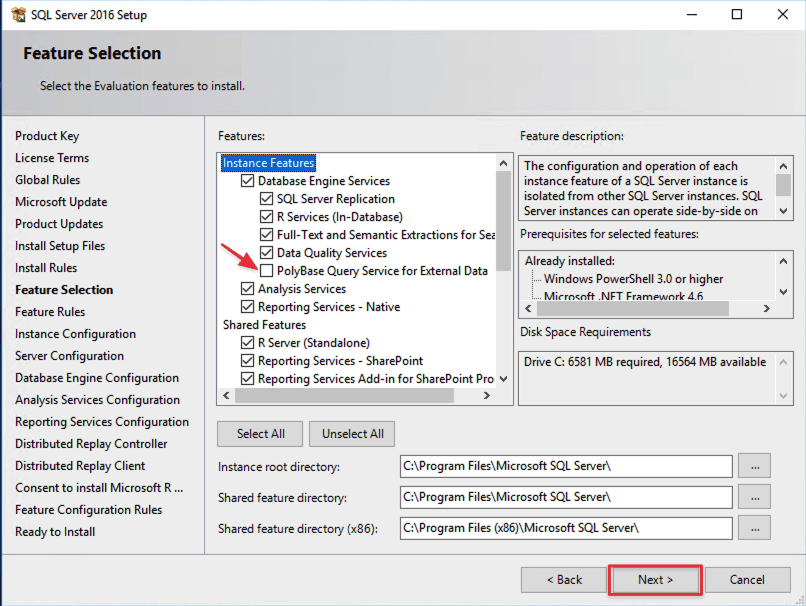The height and width of the screenshot is (606, 806).
Task: Toggle the SQL Server Replication checkbox
Action: point(267,199)
